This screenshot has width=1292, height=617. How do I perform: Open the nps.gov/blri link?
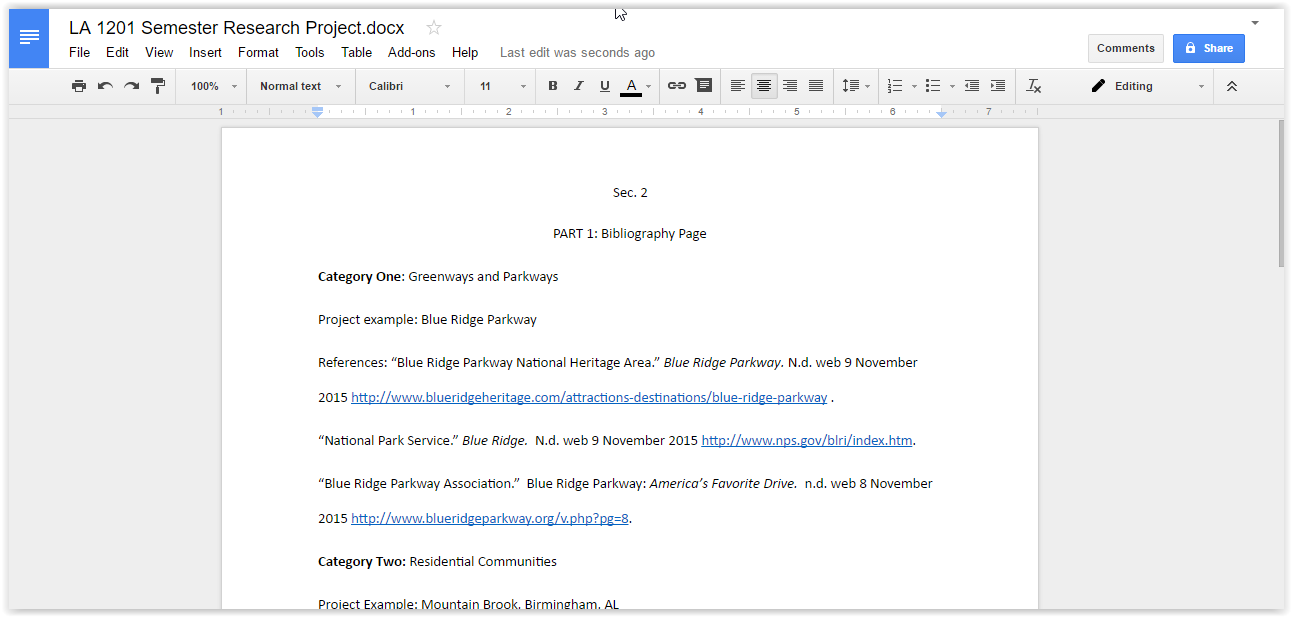click(807, 440)
